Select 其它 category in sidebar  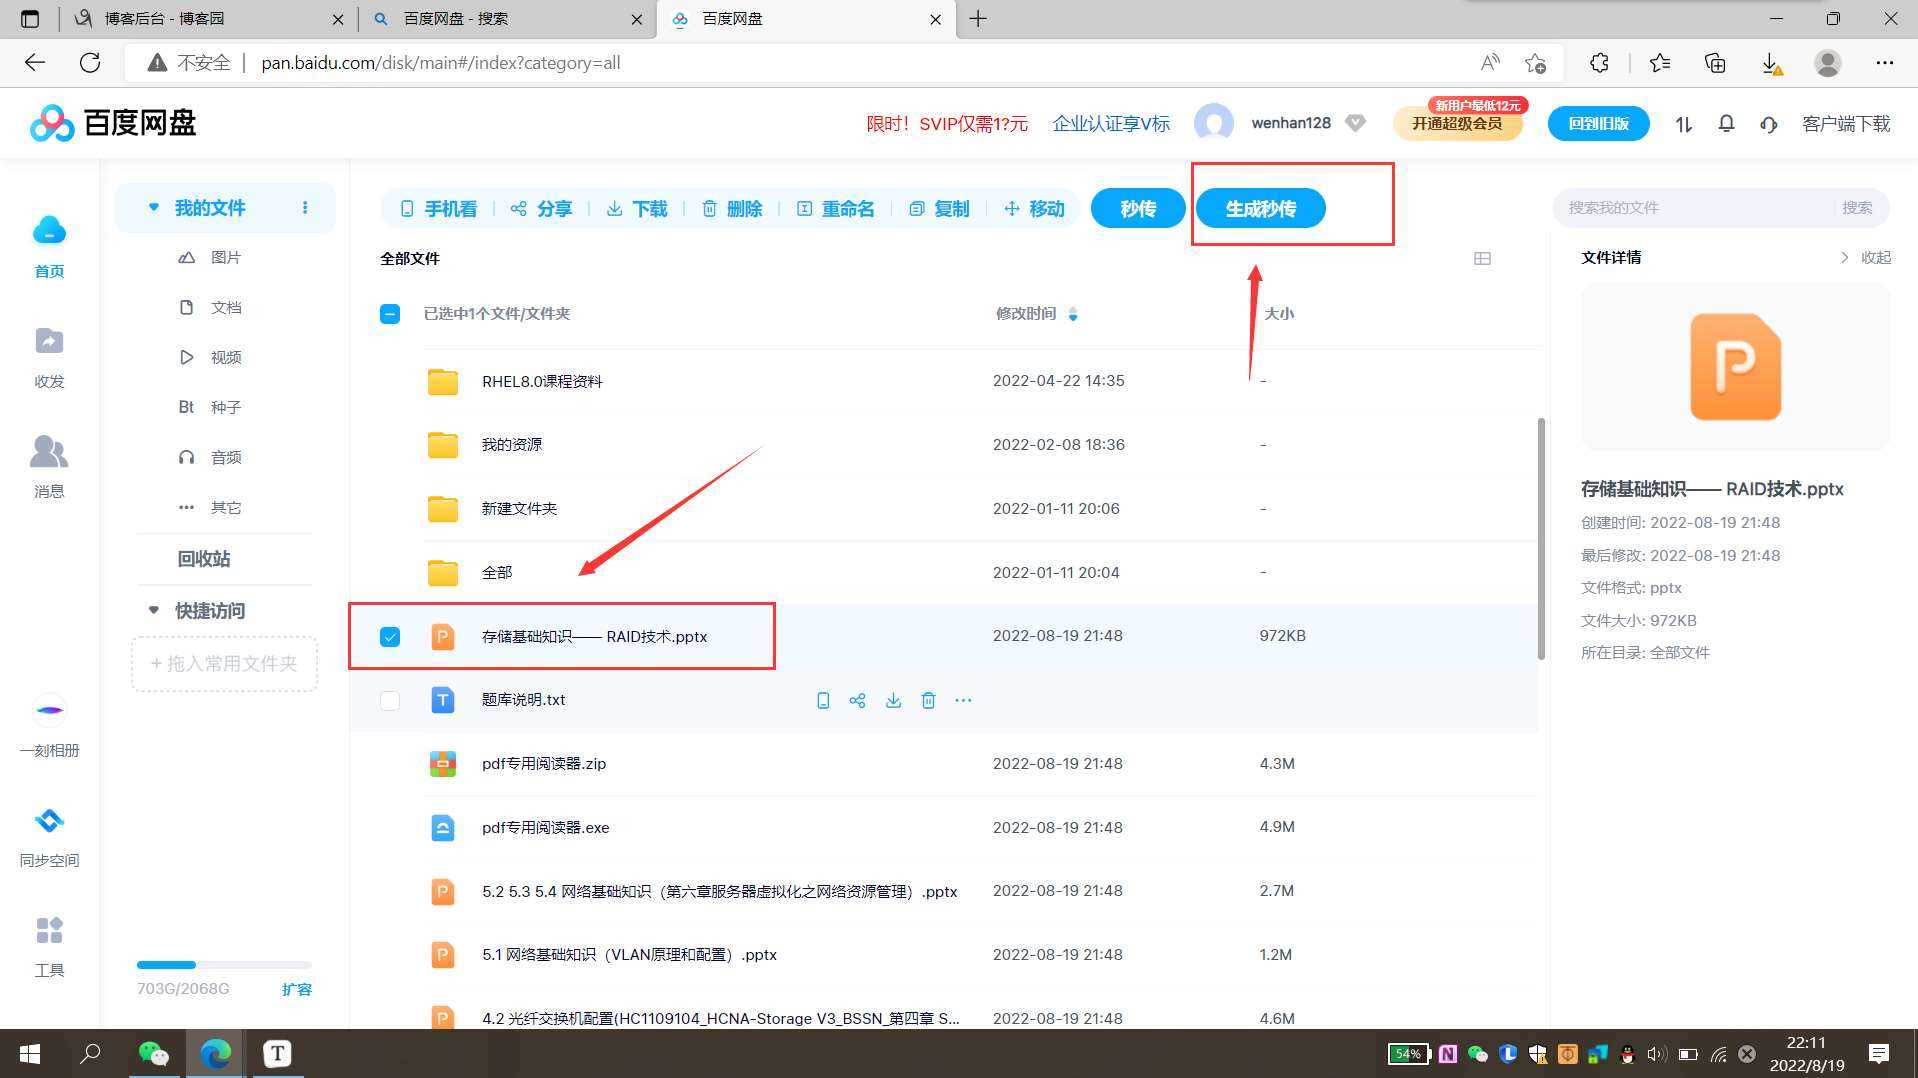coord(210,507)
